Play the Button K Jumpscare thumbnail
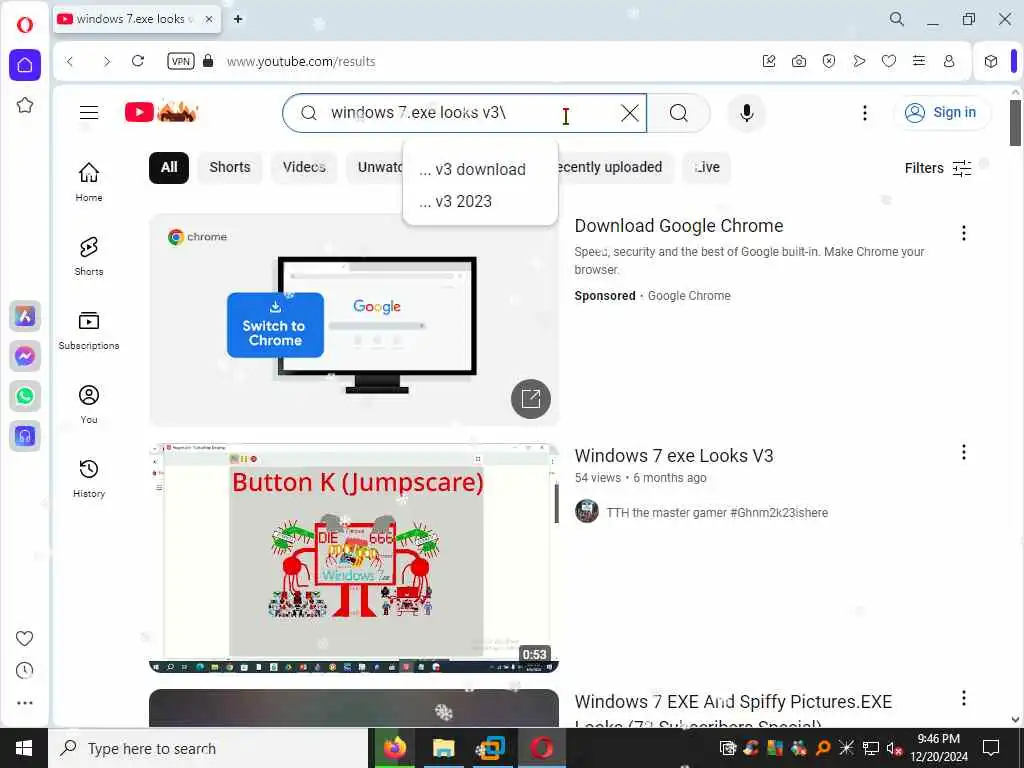This screenshot has height=768, width=1024. 353,558
